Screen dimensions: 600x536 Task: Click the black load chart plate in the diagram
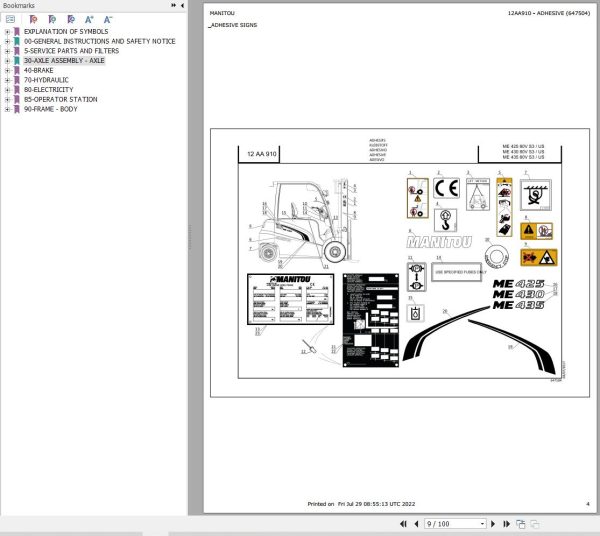click(370, 320)
